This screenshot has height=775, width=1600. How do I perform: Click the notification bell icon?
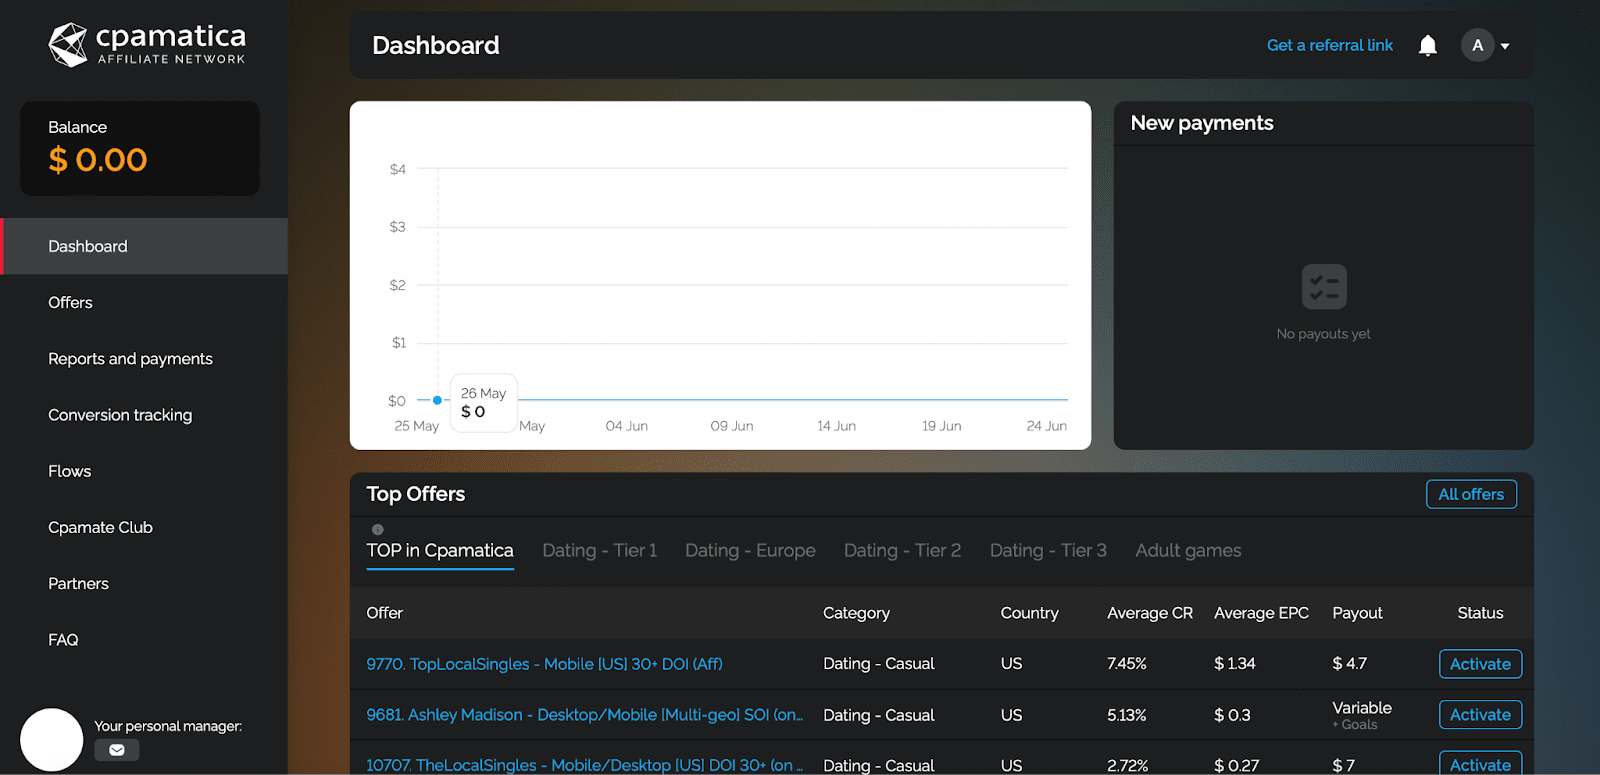[1428, 46]
